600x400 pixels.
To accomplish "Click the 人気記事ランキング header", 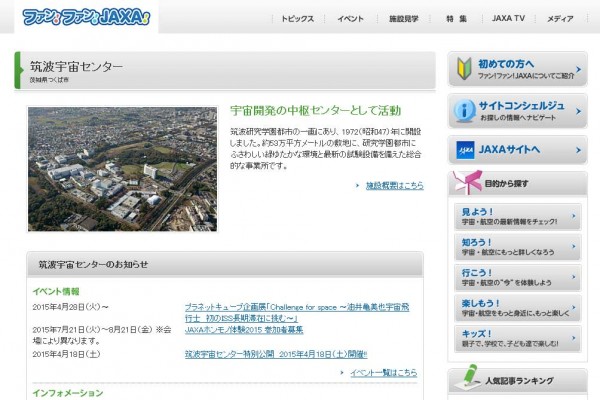I will 519,381.
